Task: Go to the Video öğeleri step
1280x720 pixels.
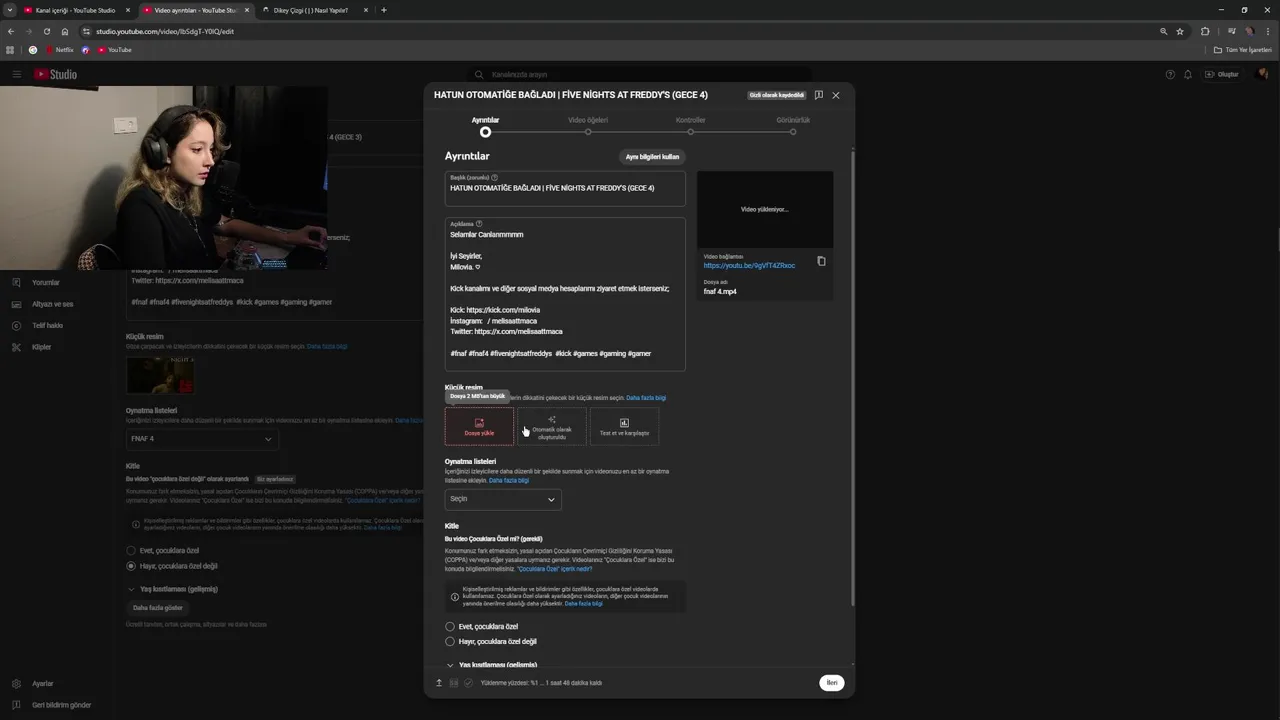Action: [x=588, y=126]
